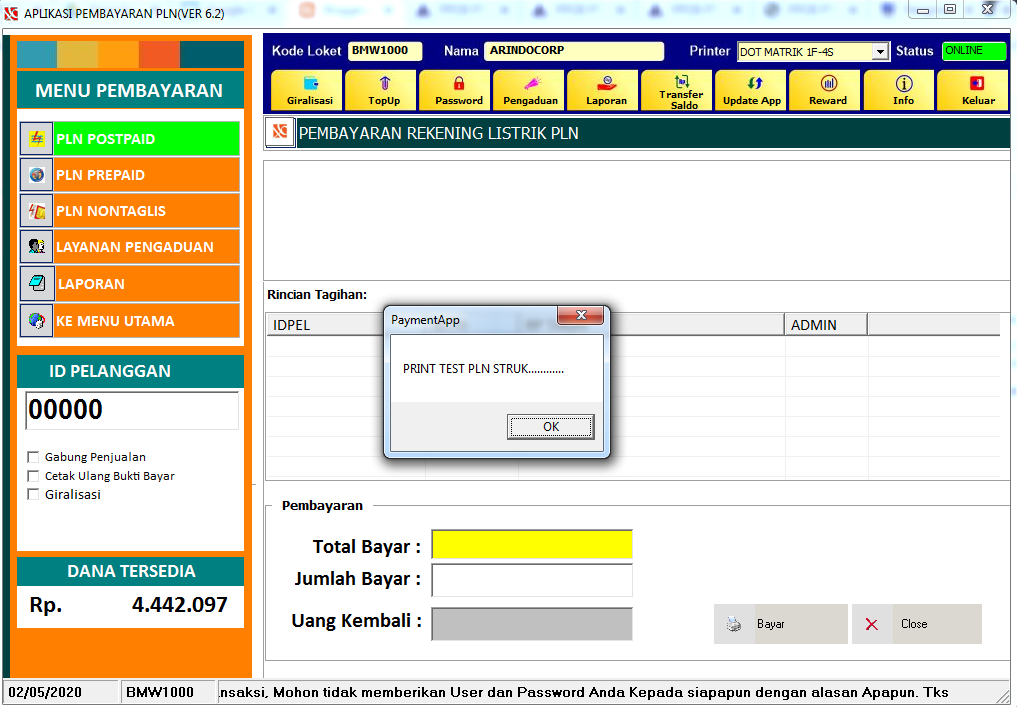Click the red X icon on Close button
The width and height of the screenshot is (1017, 707).
872,624
